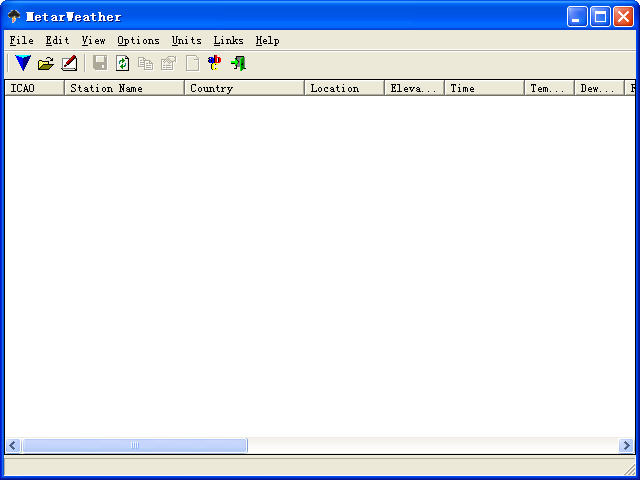This screenshot has width=640, height=480.
Task: Open the Options menu
Action: click(x=138, y=40)
